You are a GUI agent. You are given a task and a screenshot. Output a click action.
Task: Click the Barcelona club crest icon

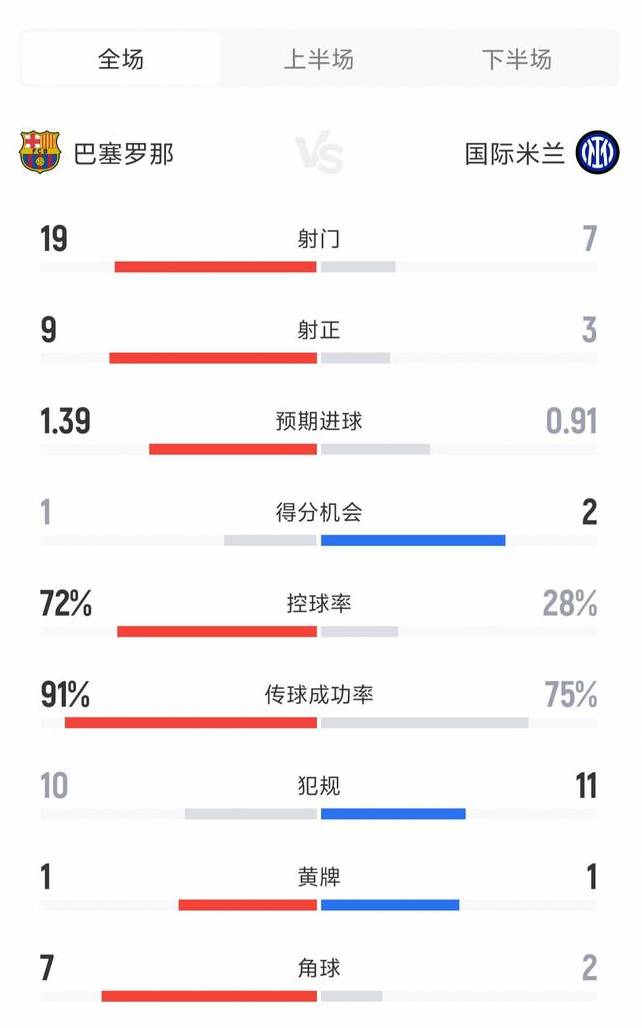[x=40, y=152]
